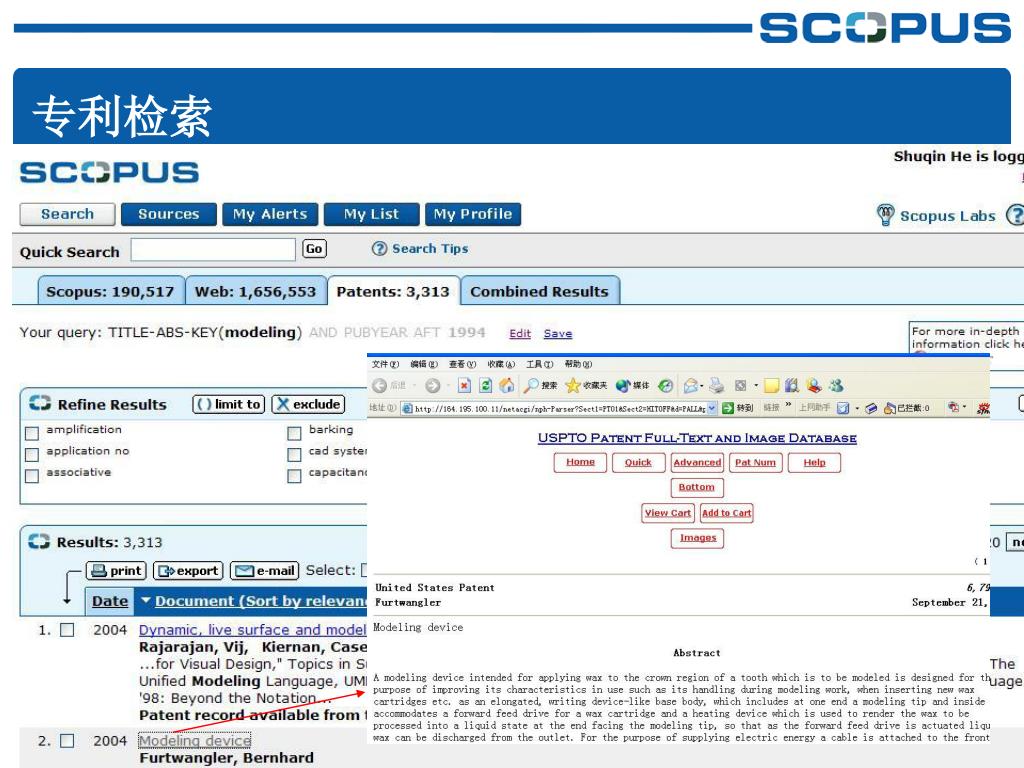This screenshot has width=1024, height=768.
Task: Open the IE 文件 (File) menu
Action: (x=385, y=364)
